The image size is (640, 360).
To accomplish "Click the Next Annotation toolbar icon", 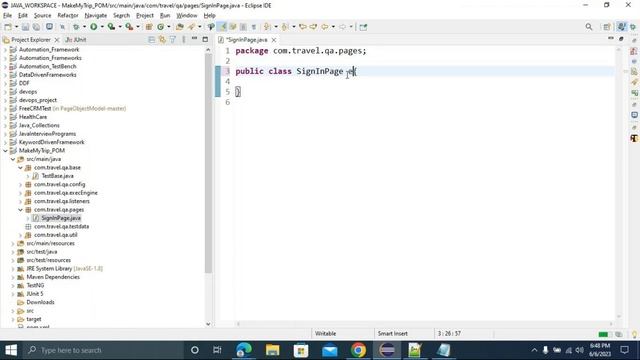I will pos(267,27).
